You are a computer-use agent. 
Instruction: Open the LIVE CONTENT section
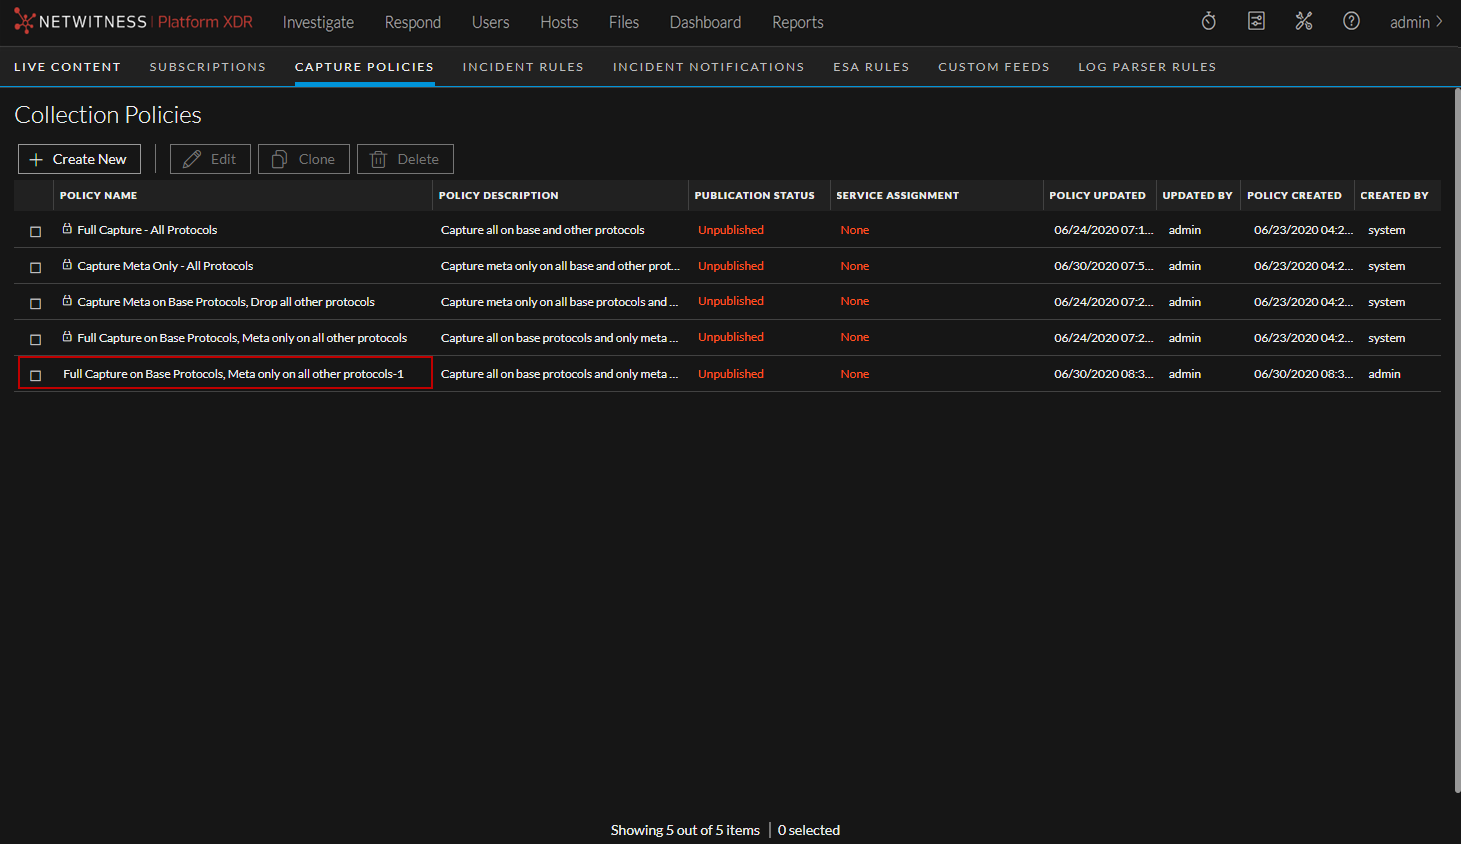pos(67,66)
